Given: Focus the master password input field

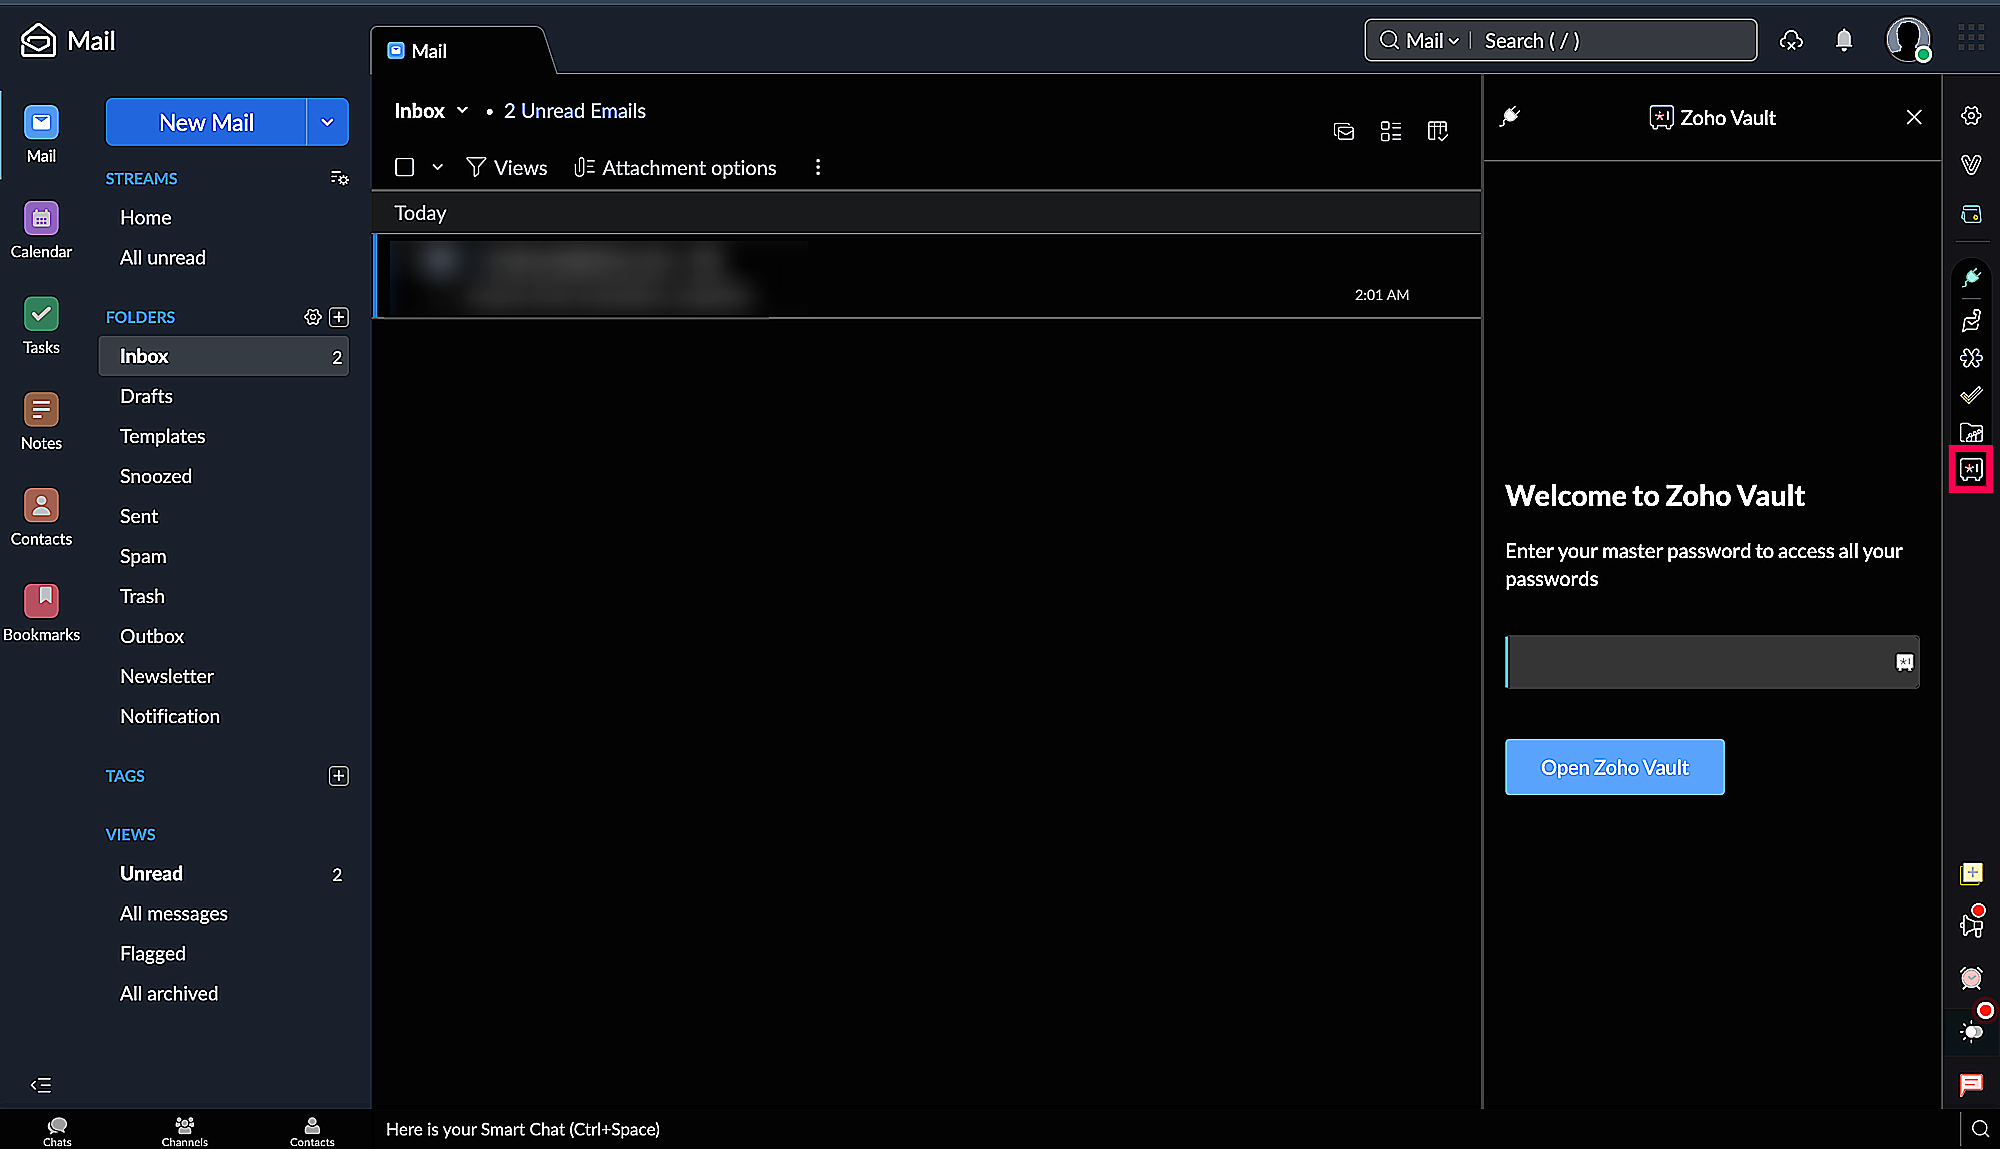Looking at the screenshot, I should (x=1712, y=662).
